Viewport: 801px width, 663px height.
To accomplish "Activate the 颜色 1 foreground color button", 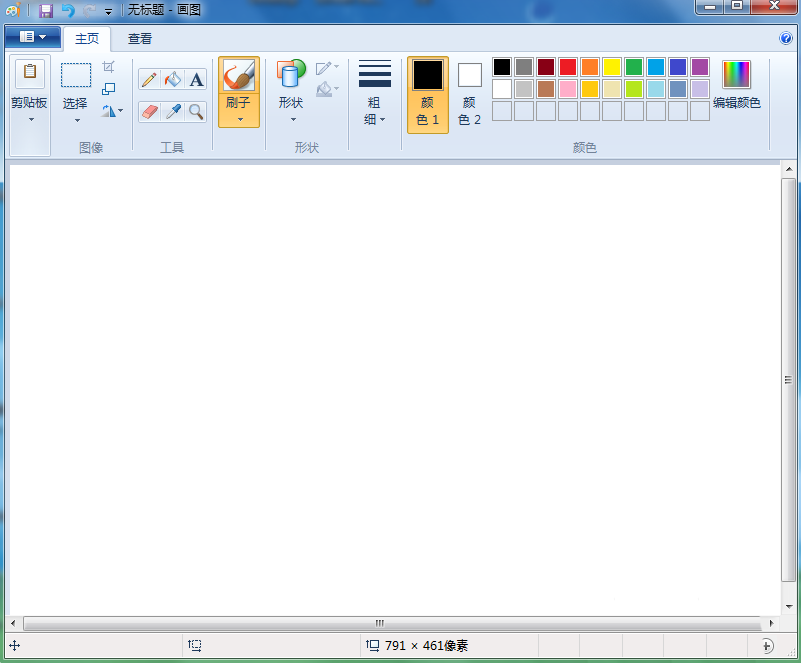I will (428, 94).
